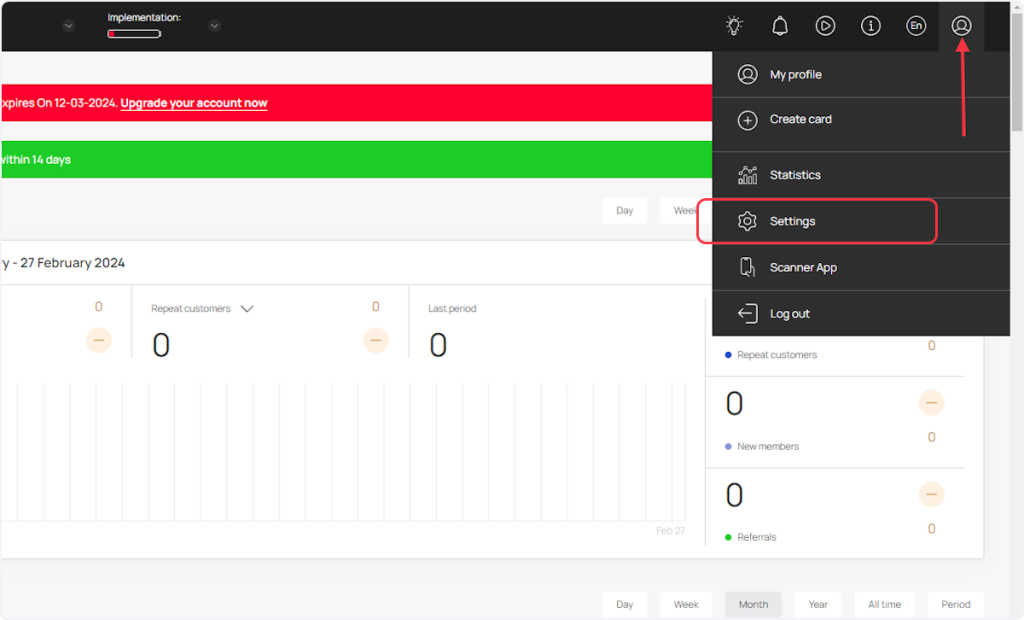This screenshot has height=620, width=1024.
Task: Open Settings from the account menu
Action: [x=792, y=221]
